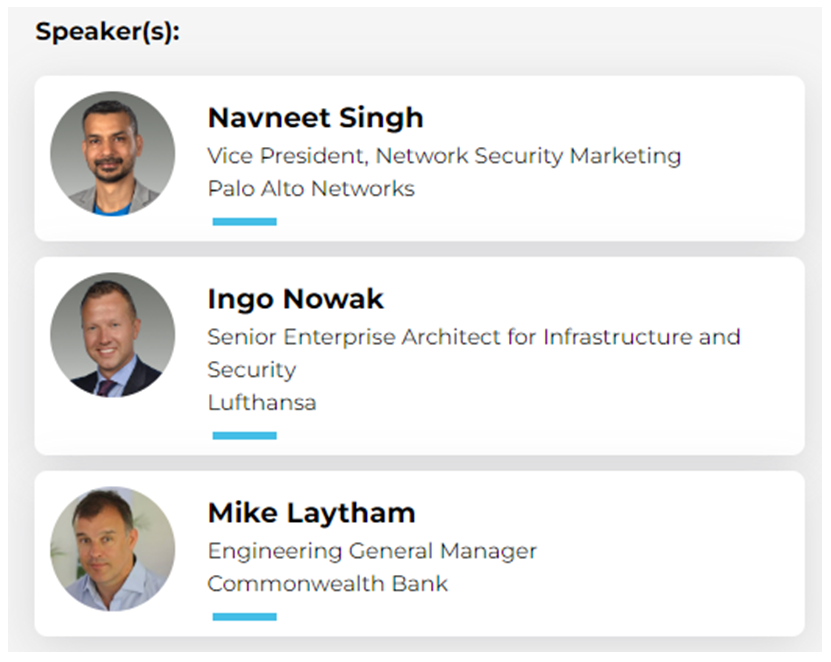Click empty space in Navneet Singh's card
The width and height of the screenshot is (831, 662).
coord(650,205)
